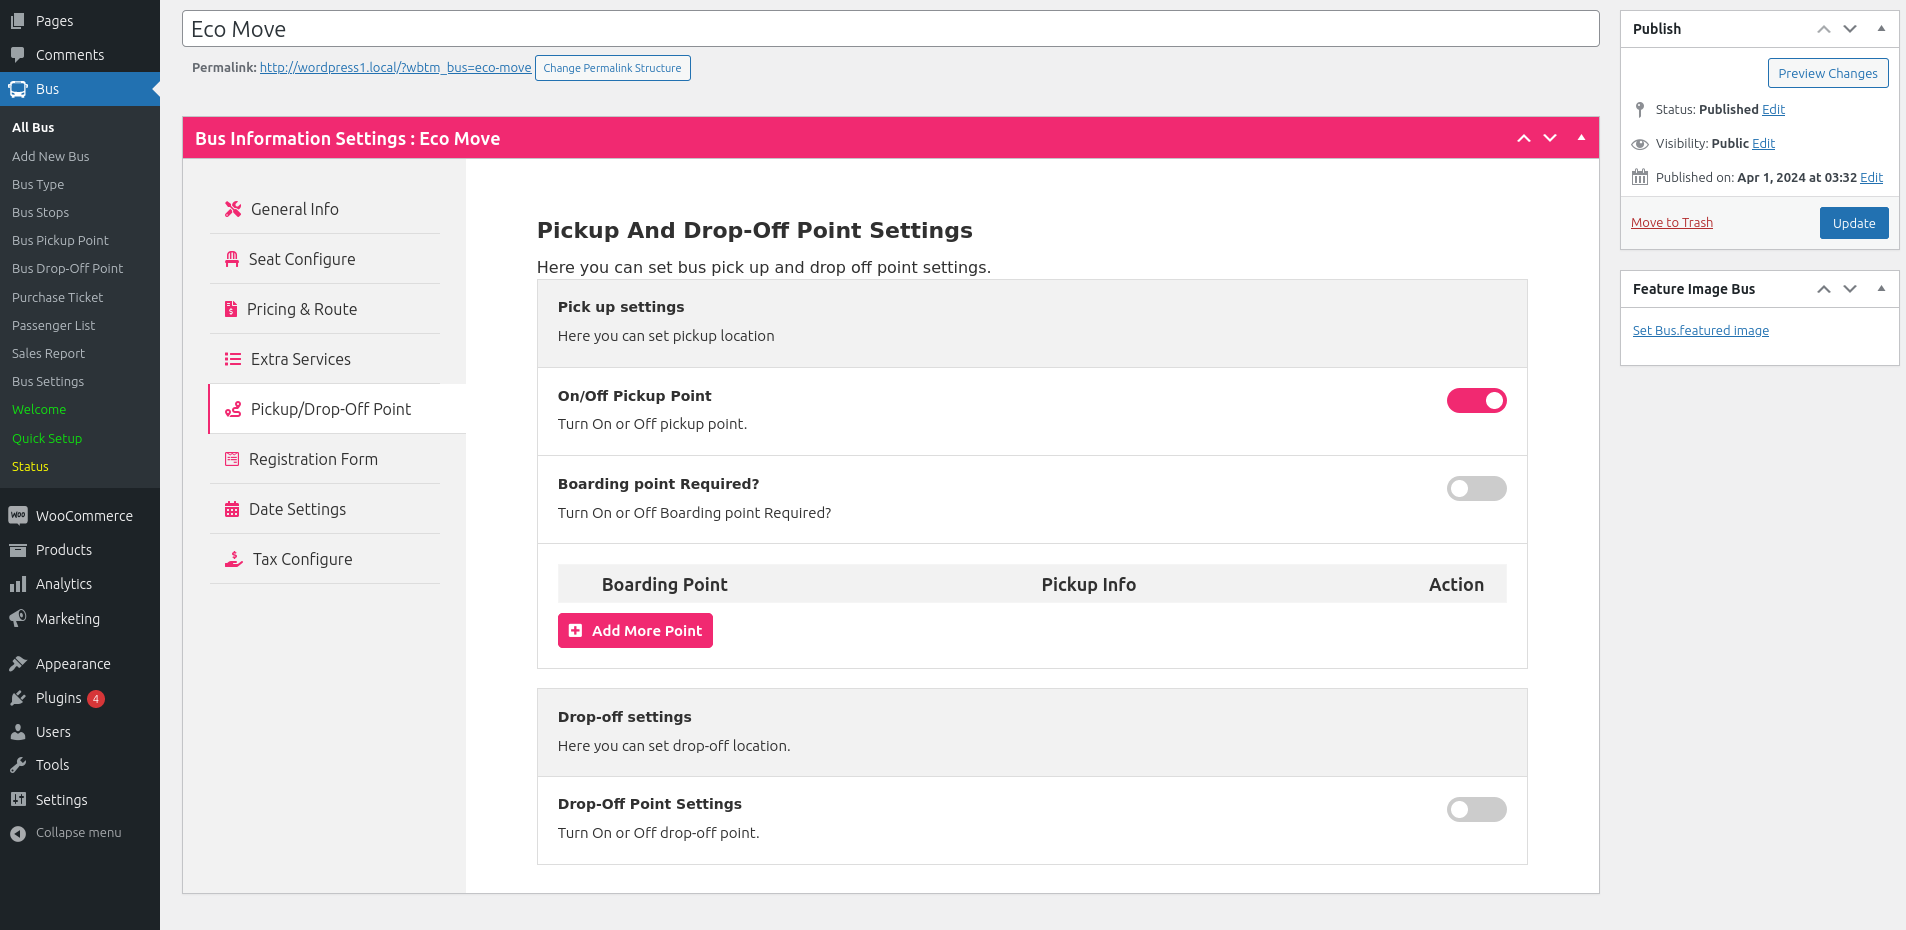The width and height of the screenshot is (1906, 930).
Task: Click the Settings sliders icon
Action: tap(18, 799)
